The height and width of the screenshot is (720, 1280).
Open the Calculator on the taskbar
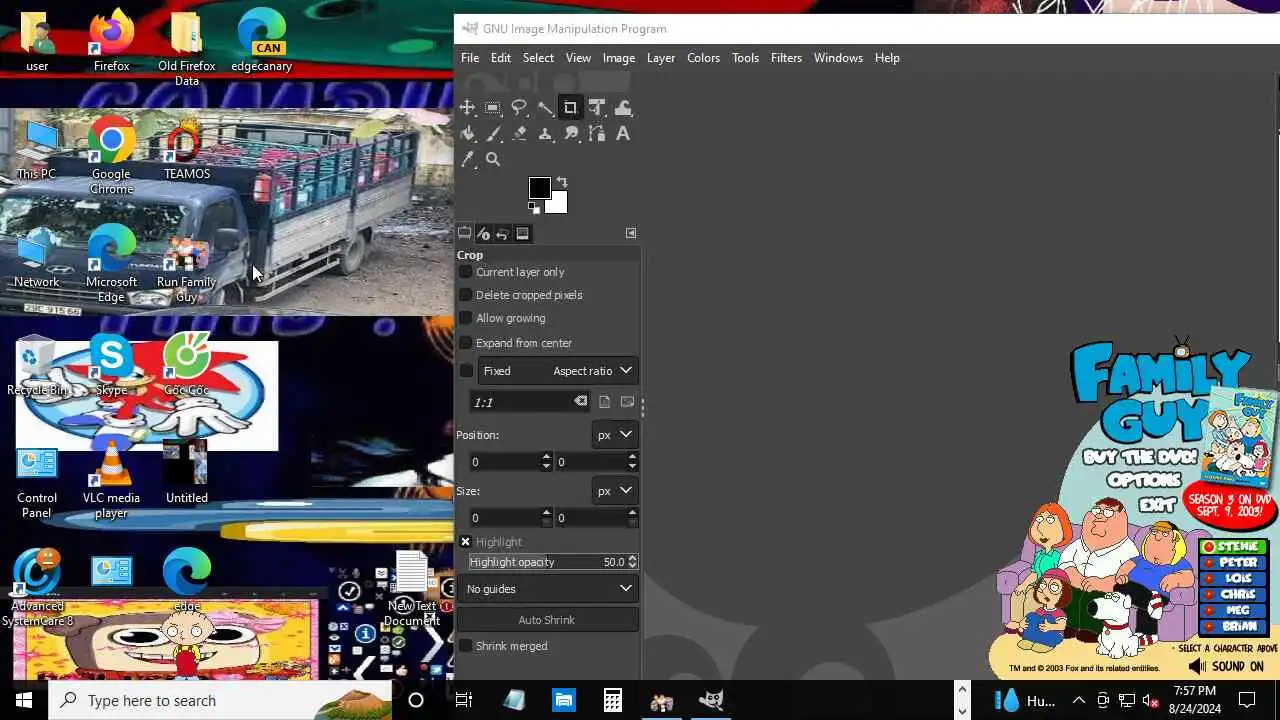point(613,700)
